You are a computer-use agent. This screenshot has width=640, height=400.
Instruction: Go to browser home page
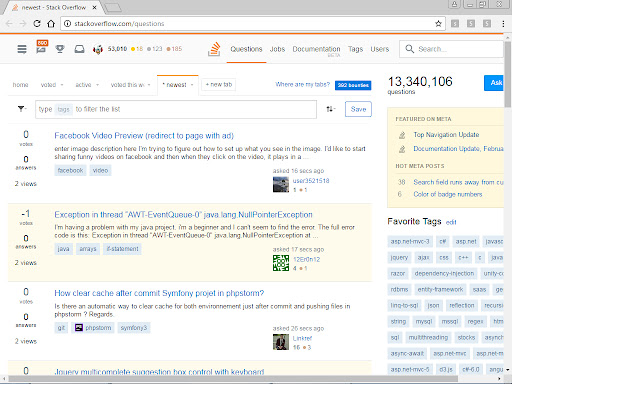(51, 24)
